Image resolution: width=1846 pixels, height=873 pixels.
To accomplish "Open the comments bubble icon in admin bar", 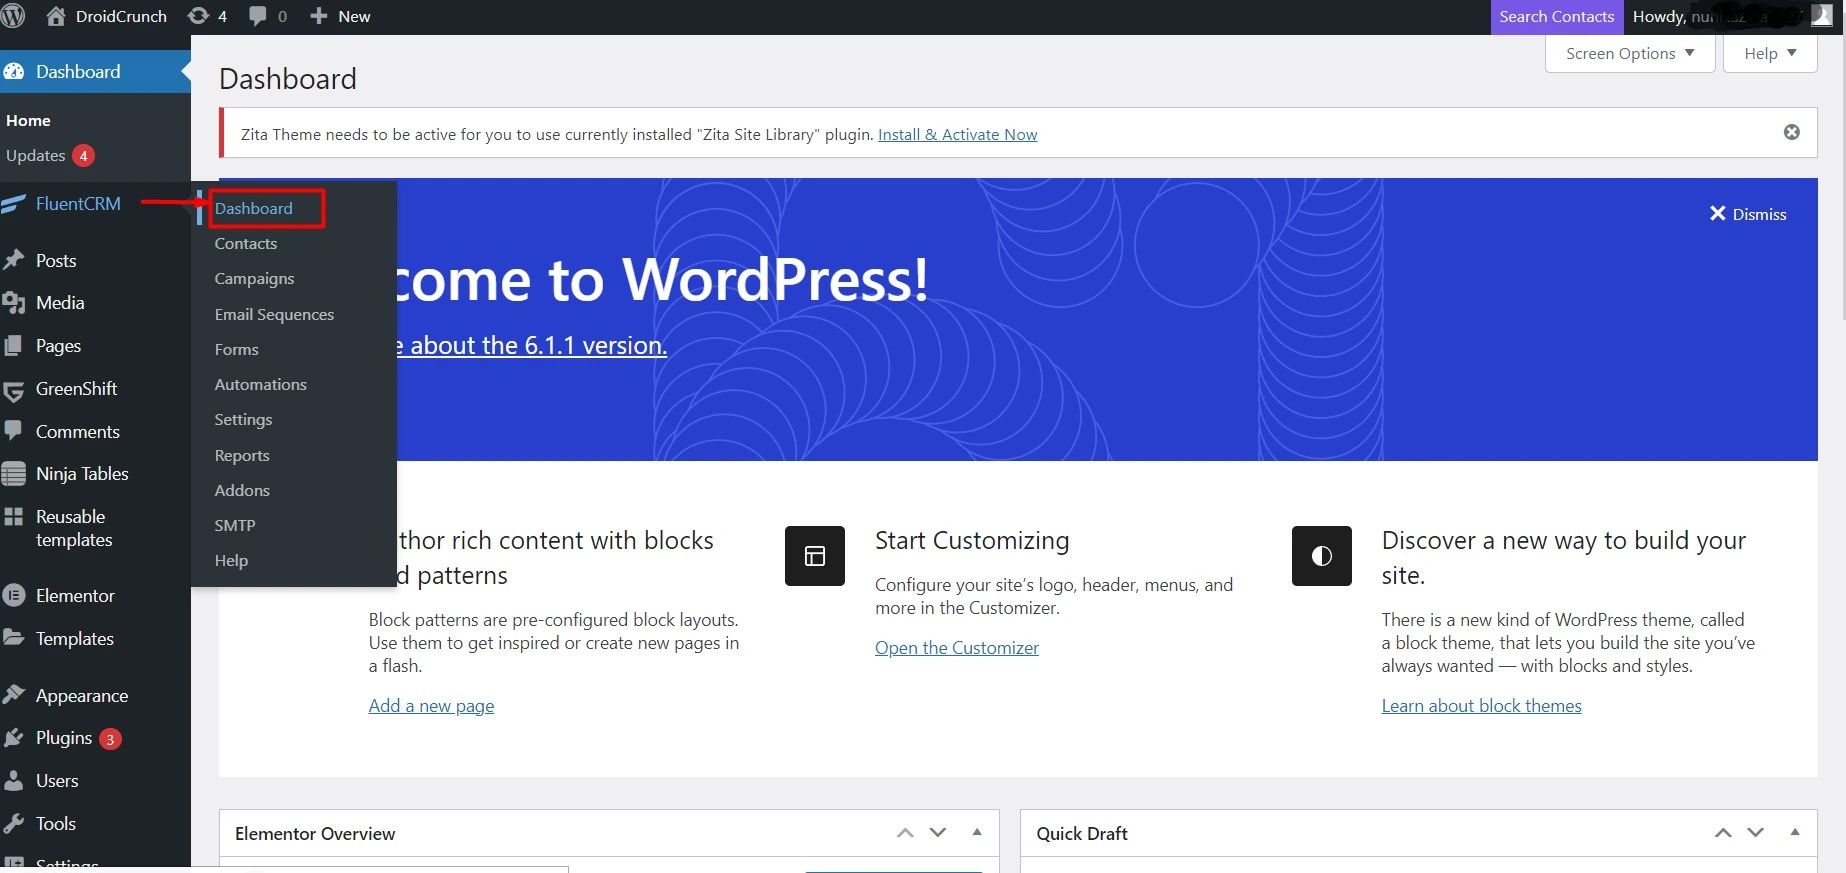I will 258,17.
